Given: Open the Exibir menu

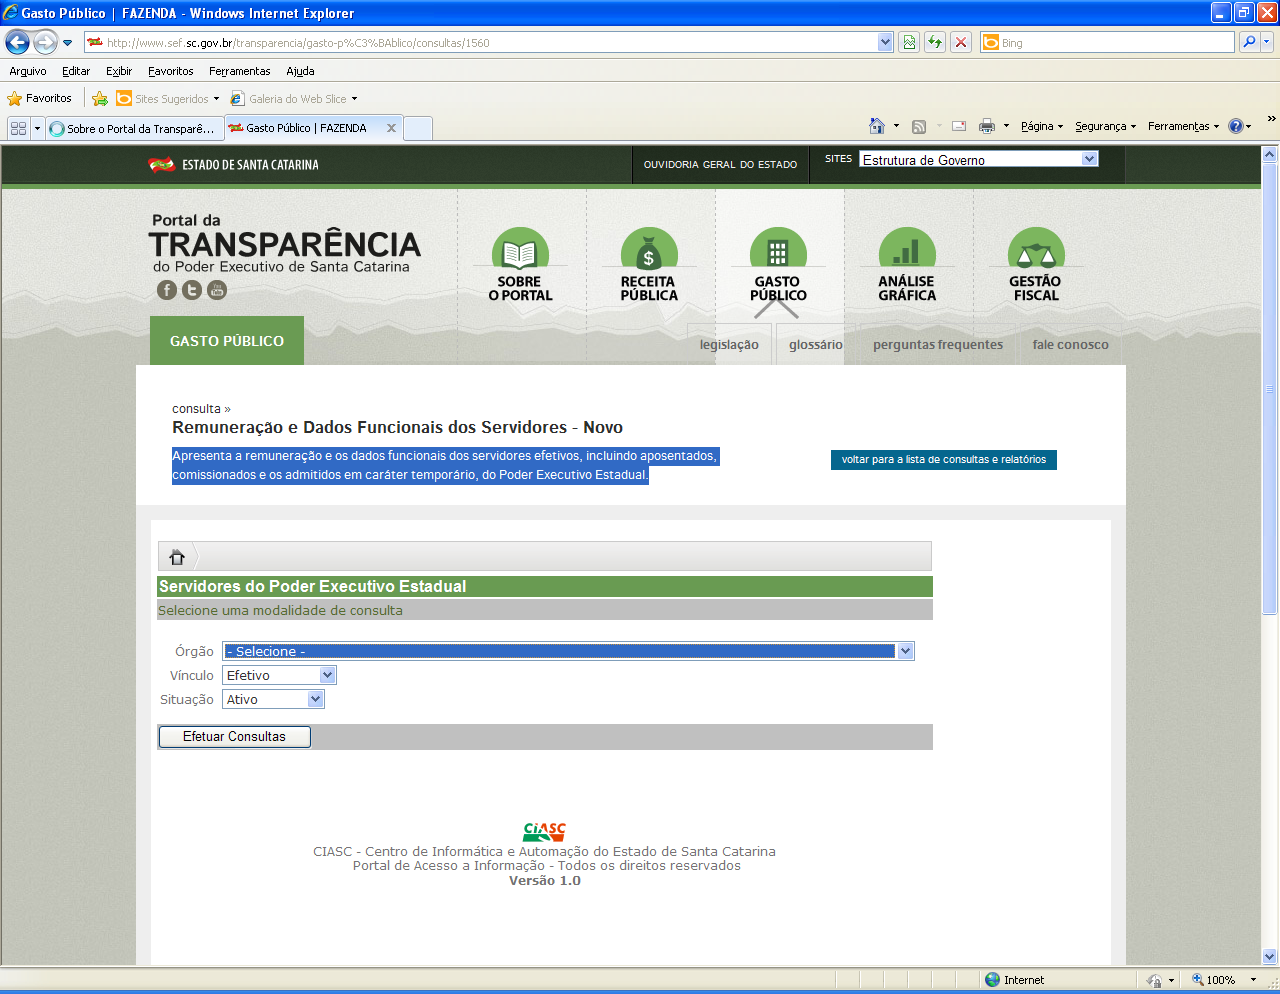Looking at the screenshot, I should [x=119, y=71].
